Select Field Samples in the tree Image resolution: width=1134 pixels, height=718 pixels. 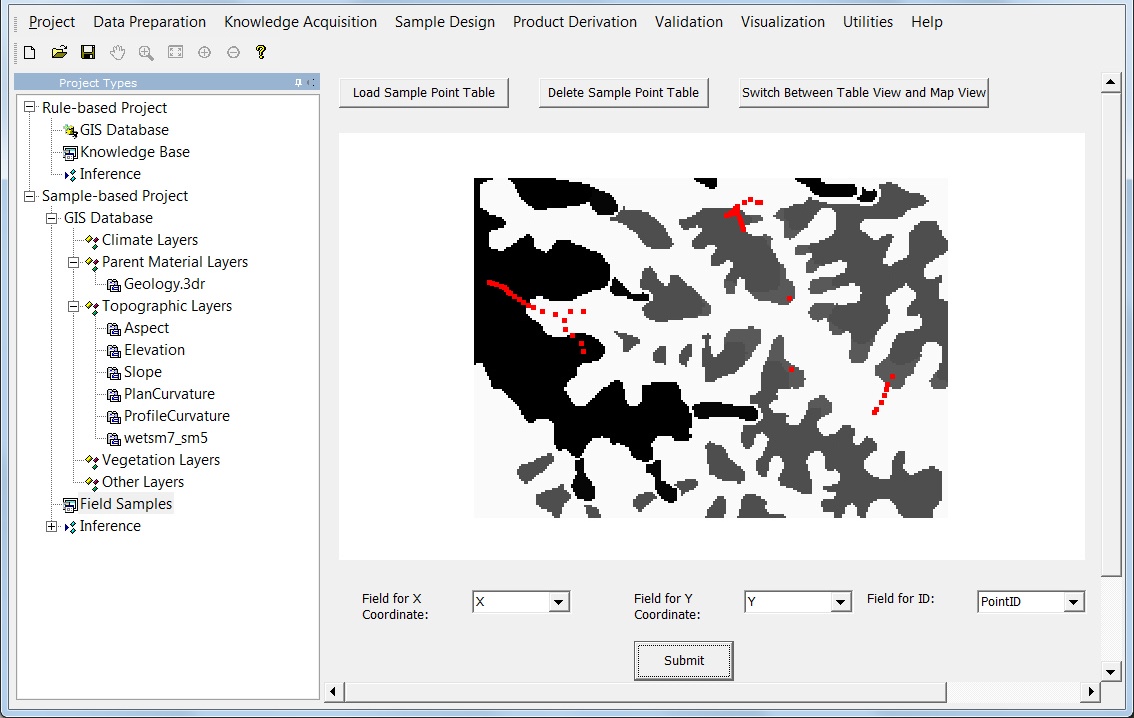[x=126, y=504]
